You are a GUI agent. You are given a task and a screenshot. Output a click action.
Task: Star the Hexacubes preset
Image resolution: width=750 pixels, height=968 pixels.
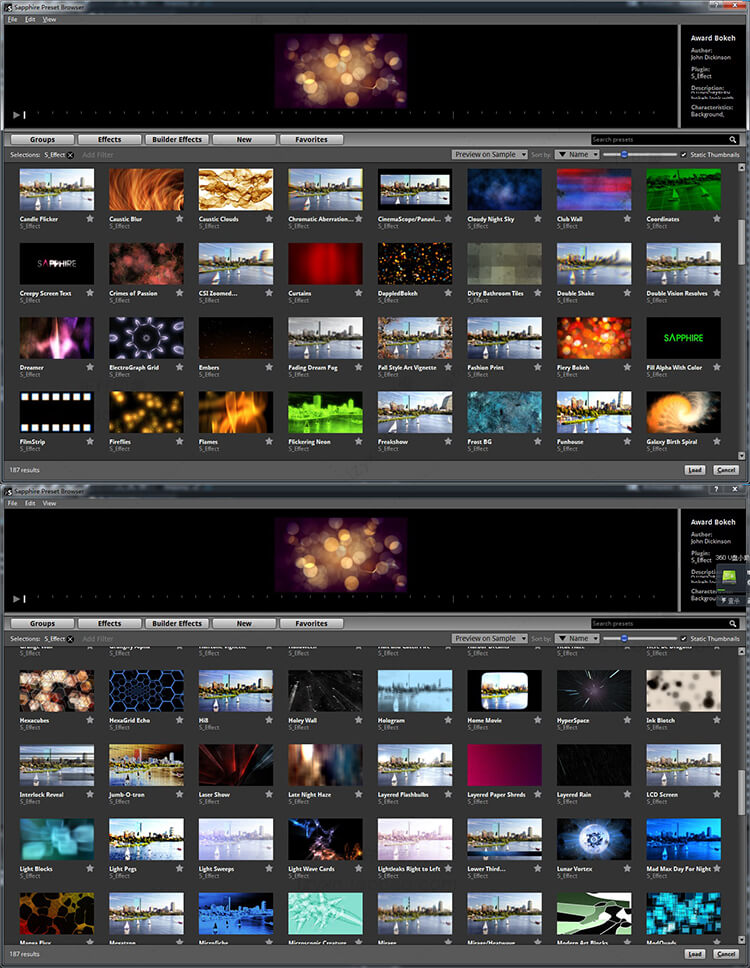(x=90, y=720)
